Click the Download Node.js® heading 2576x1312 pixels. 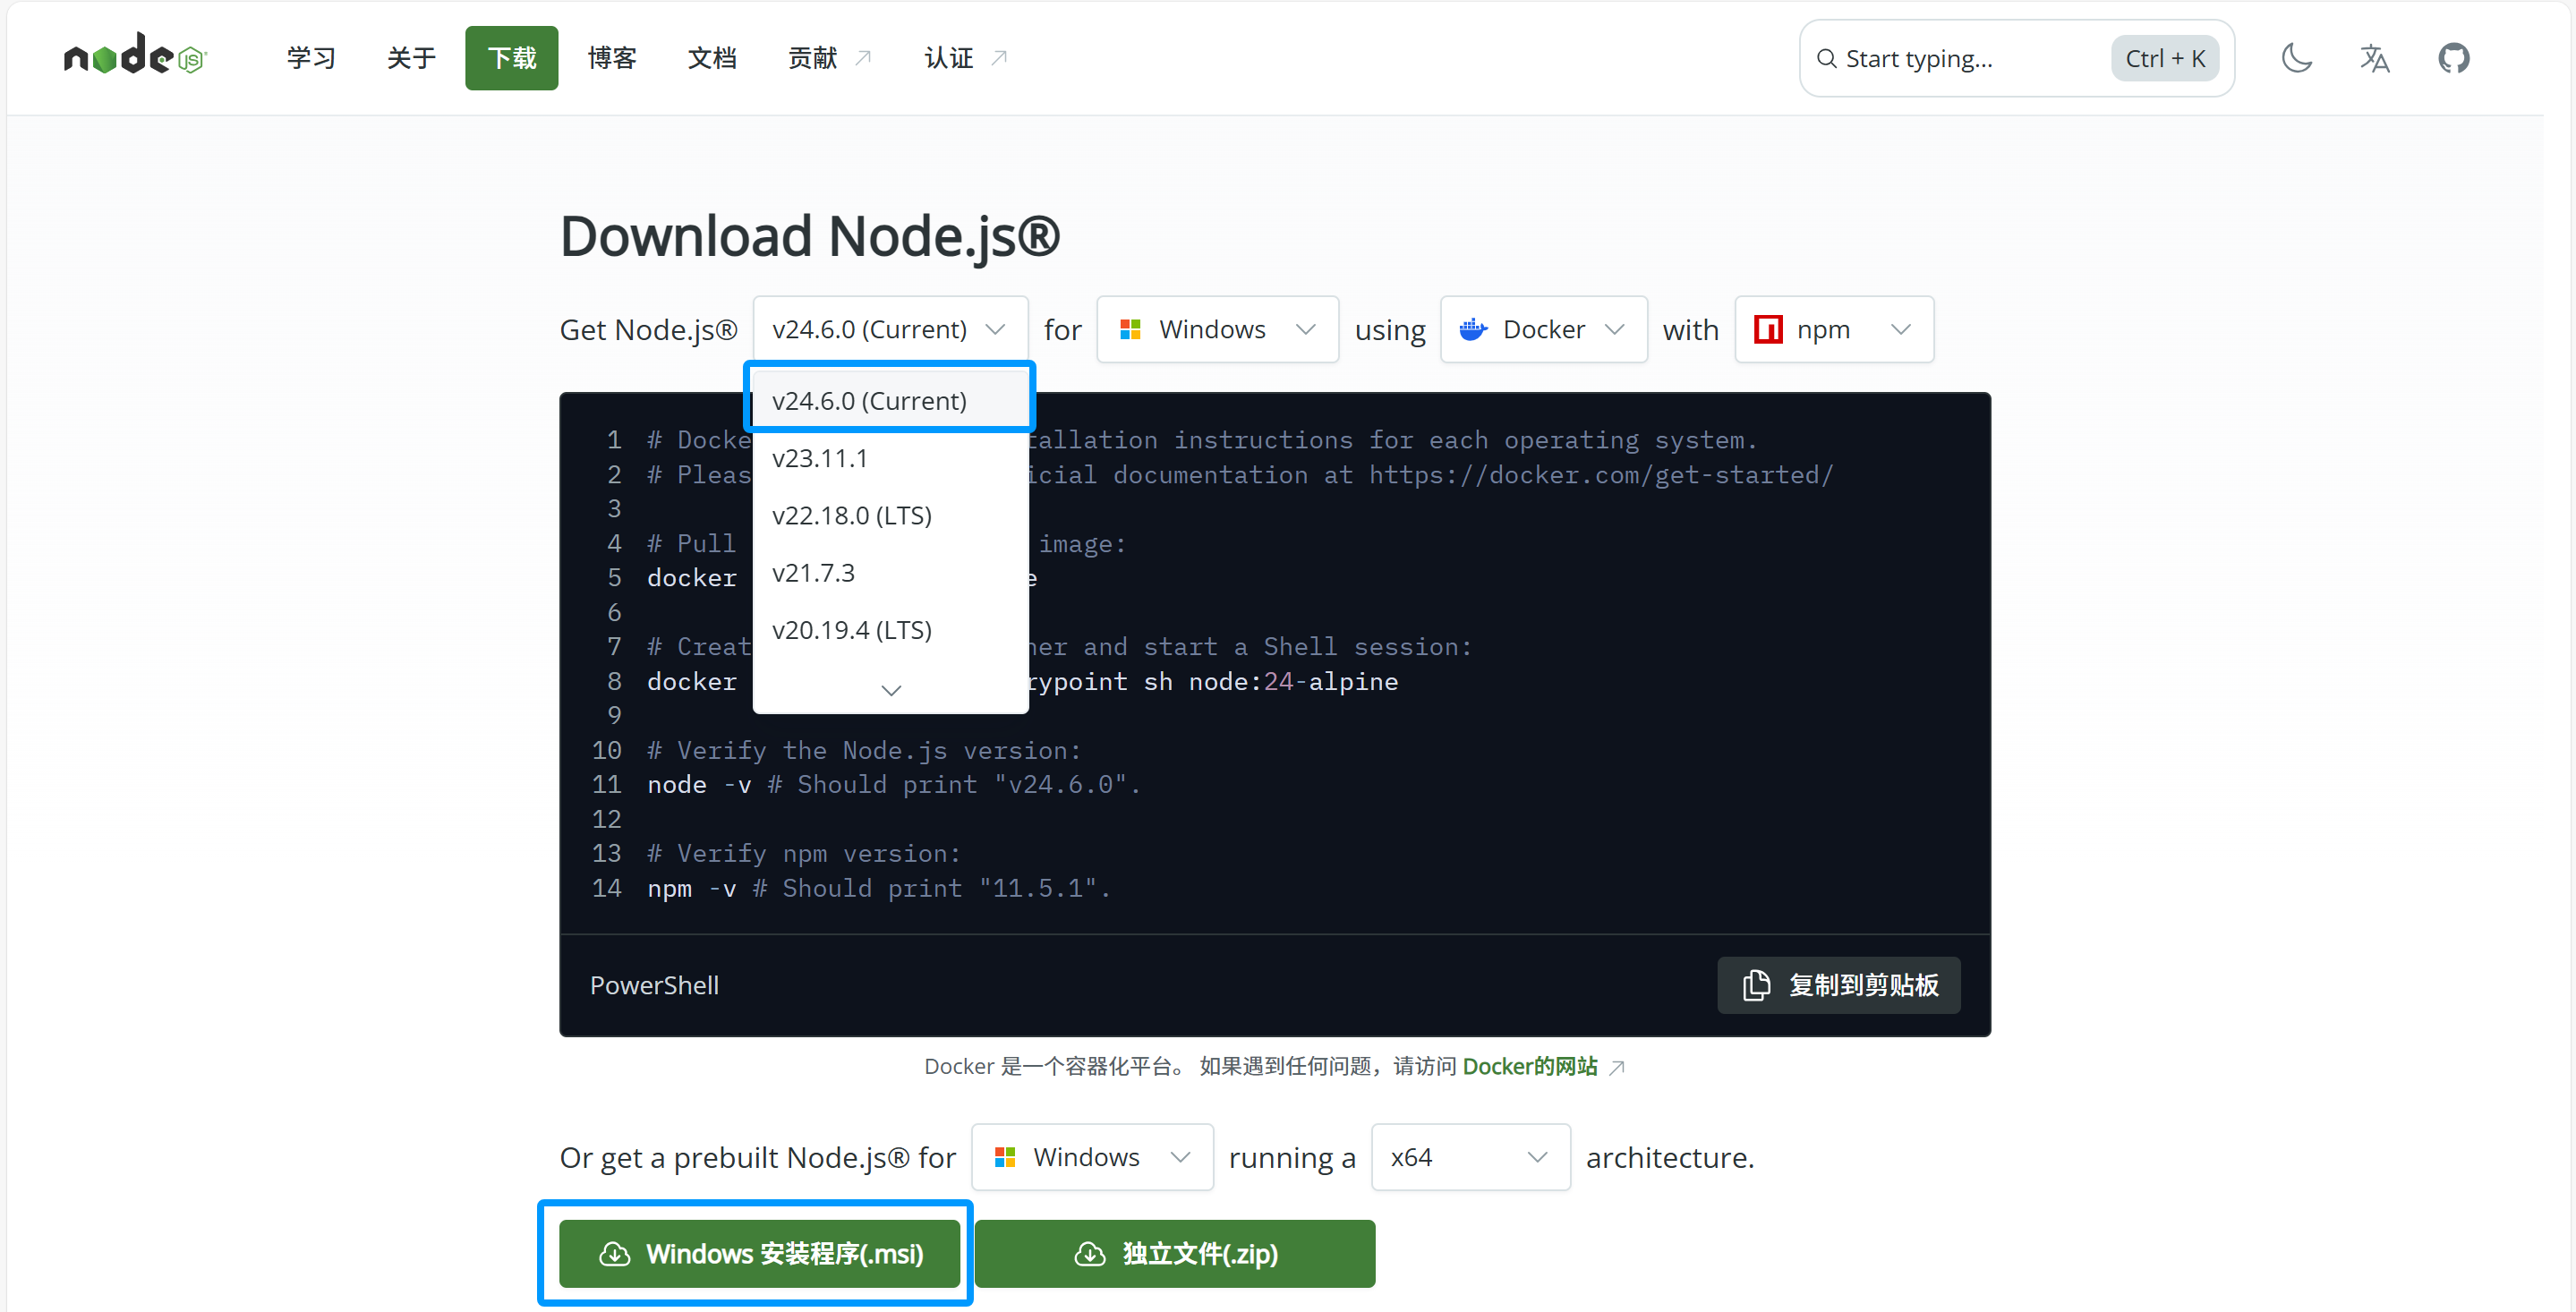809,236
